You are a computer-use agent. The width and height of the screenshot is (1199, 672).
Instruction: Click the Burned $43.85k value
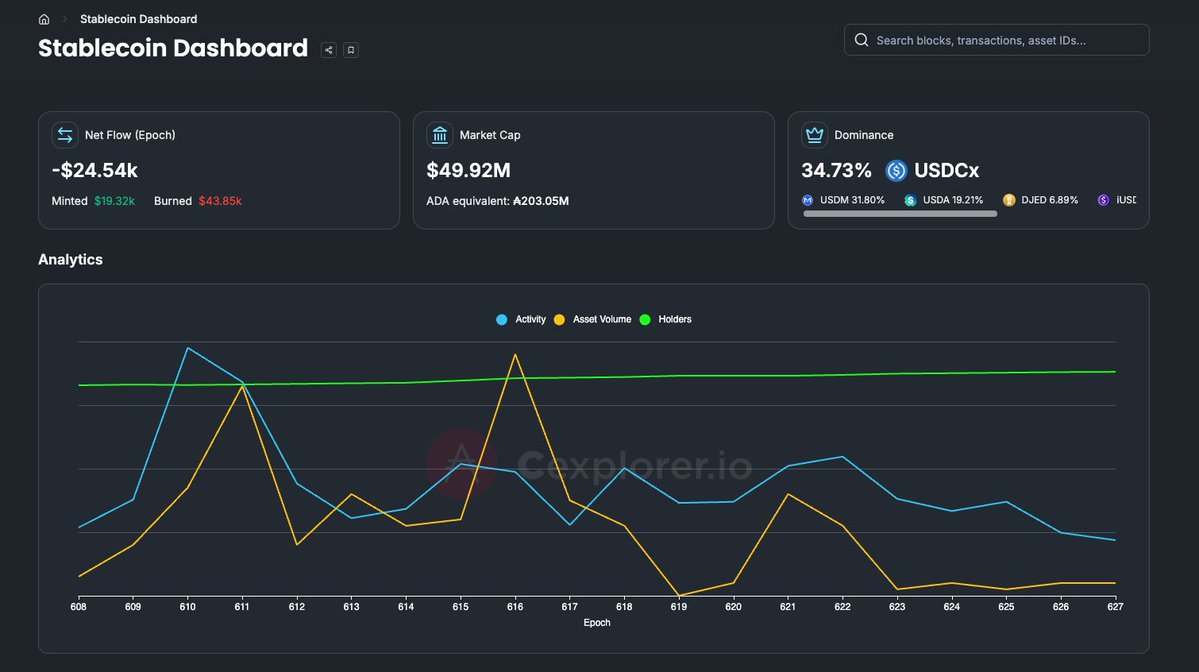pyautogui.click(x=220, y=201)
